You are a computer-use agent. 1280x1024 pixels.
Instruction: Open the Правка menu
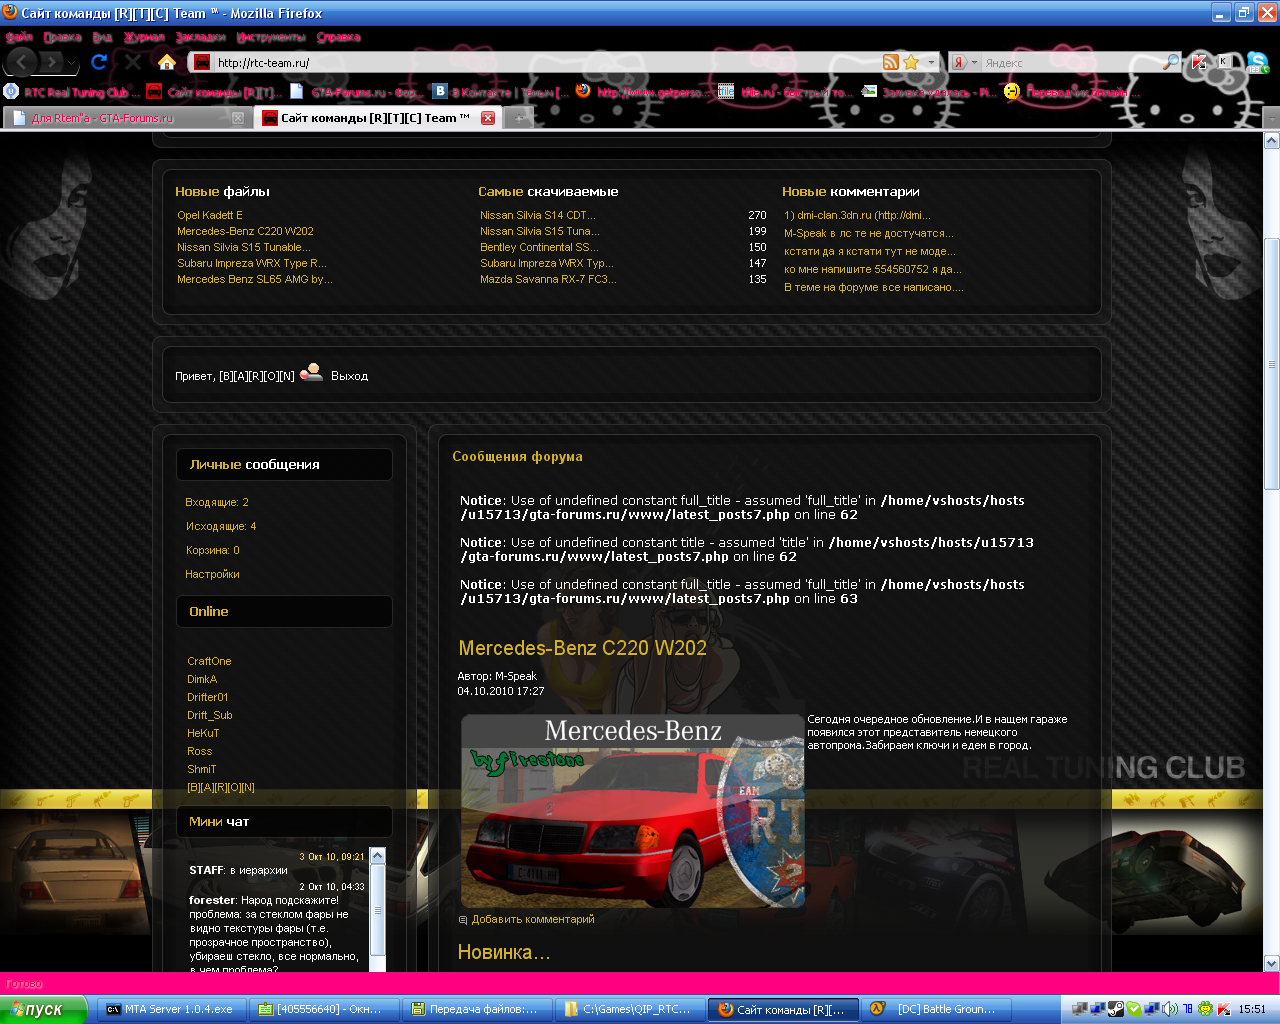(63, 37)
